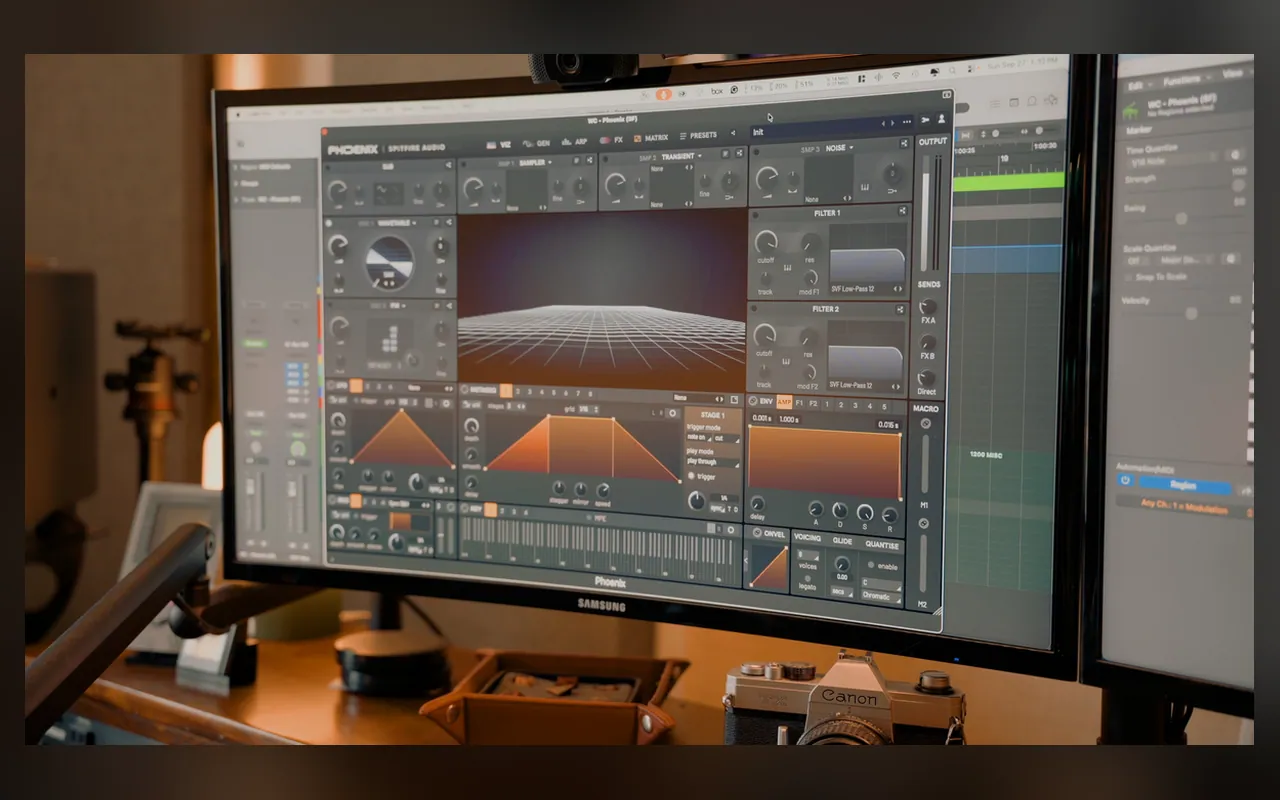Click the Filter 2 cutoff knob
The height and width of the screenshot is (800, 1280).
coord(764,336)
